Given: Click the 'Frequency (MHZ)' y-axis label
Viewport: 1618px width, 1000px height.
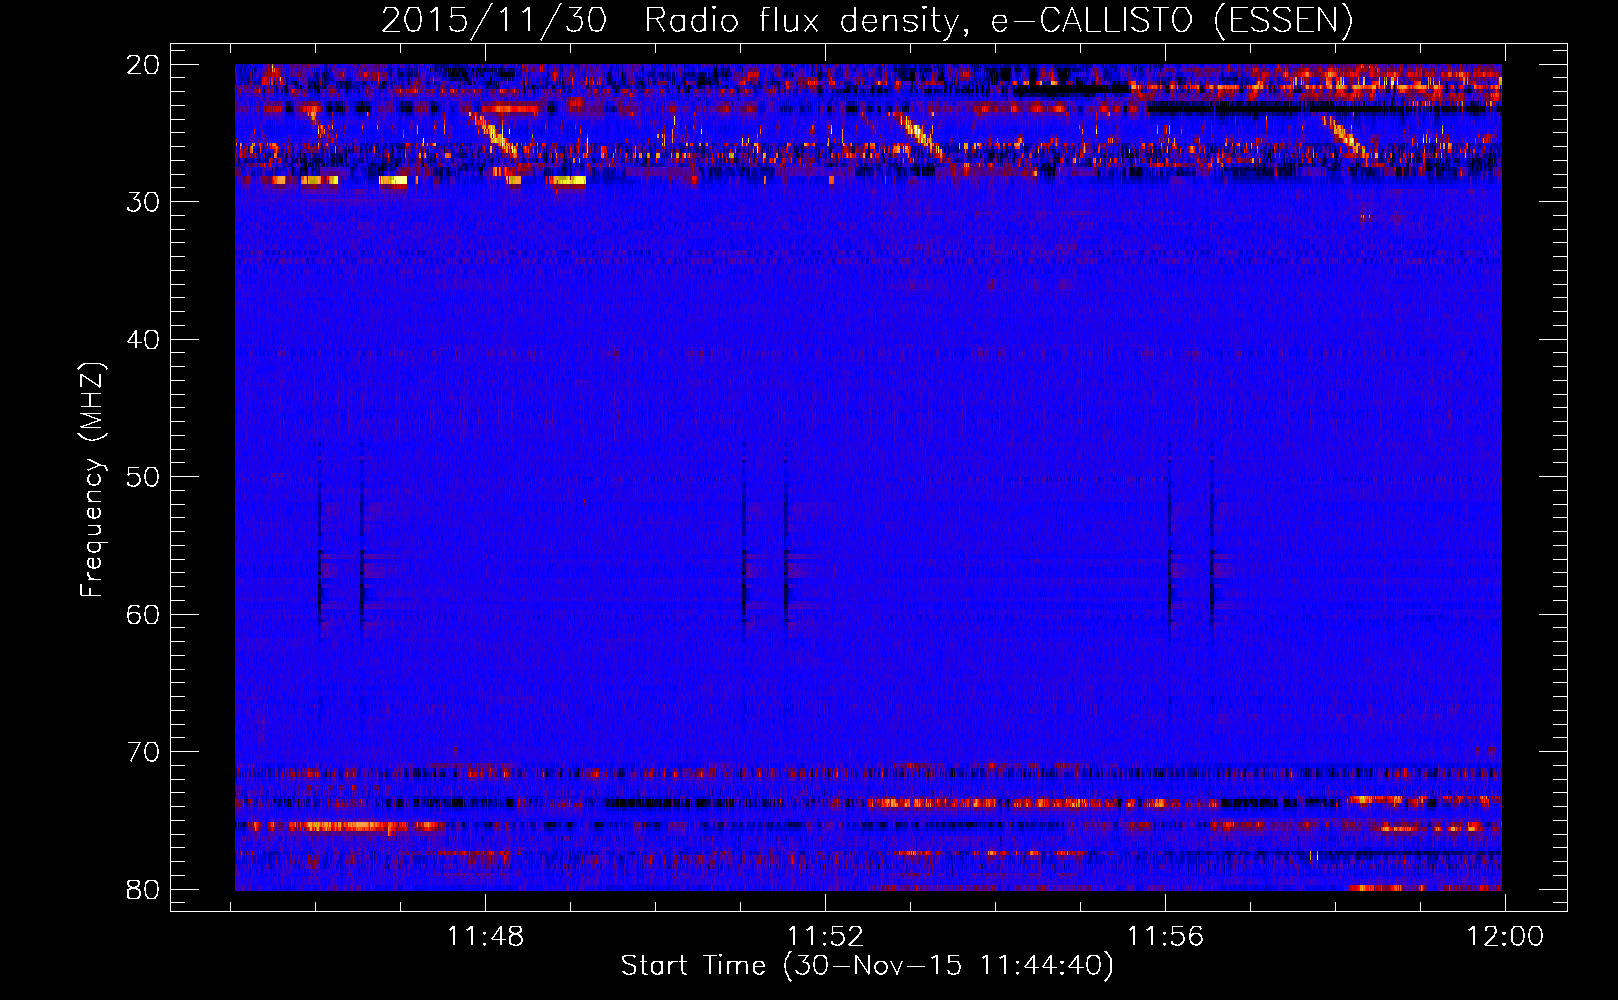Looking at the screenshot, I should click(91, 480).
